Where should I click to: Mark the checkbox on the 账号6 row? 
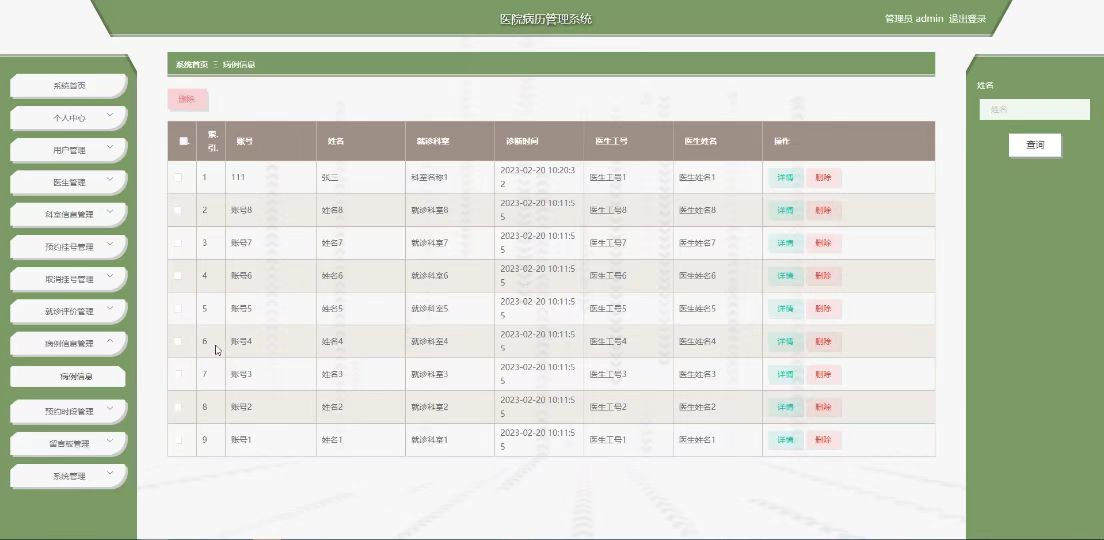[x=178, y=275]
